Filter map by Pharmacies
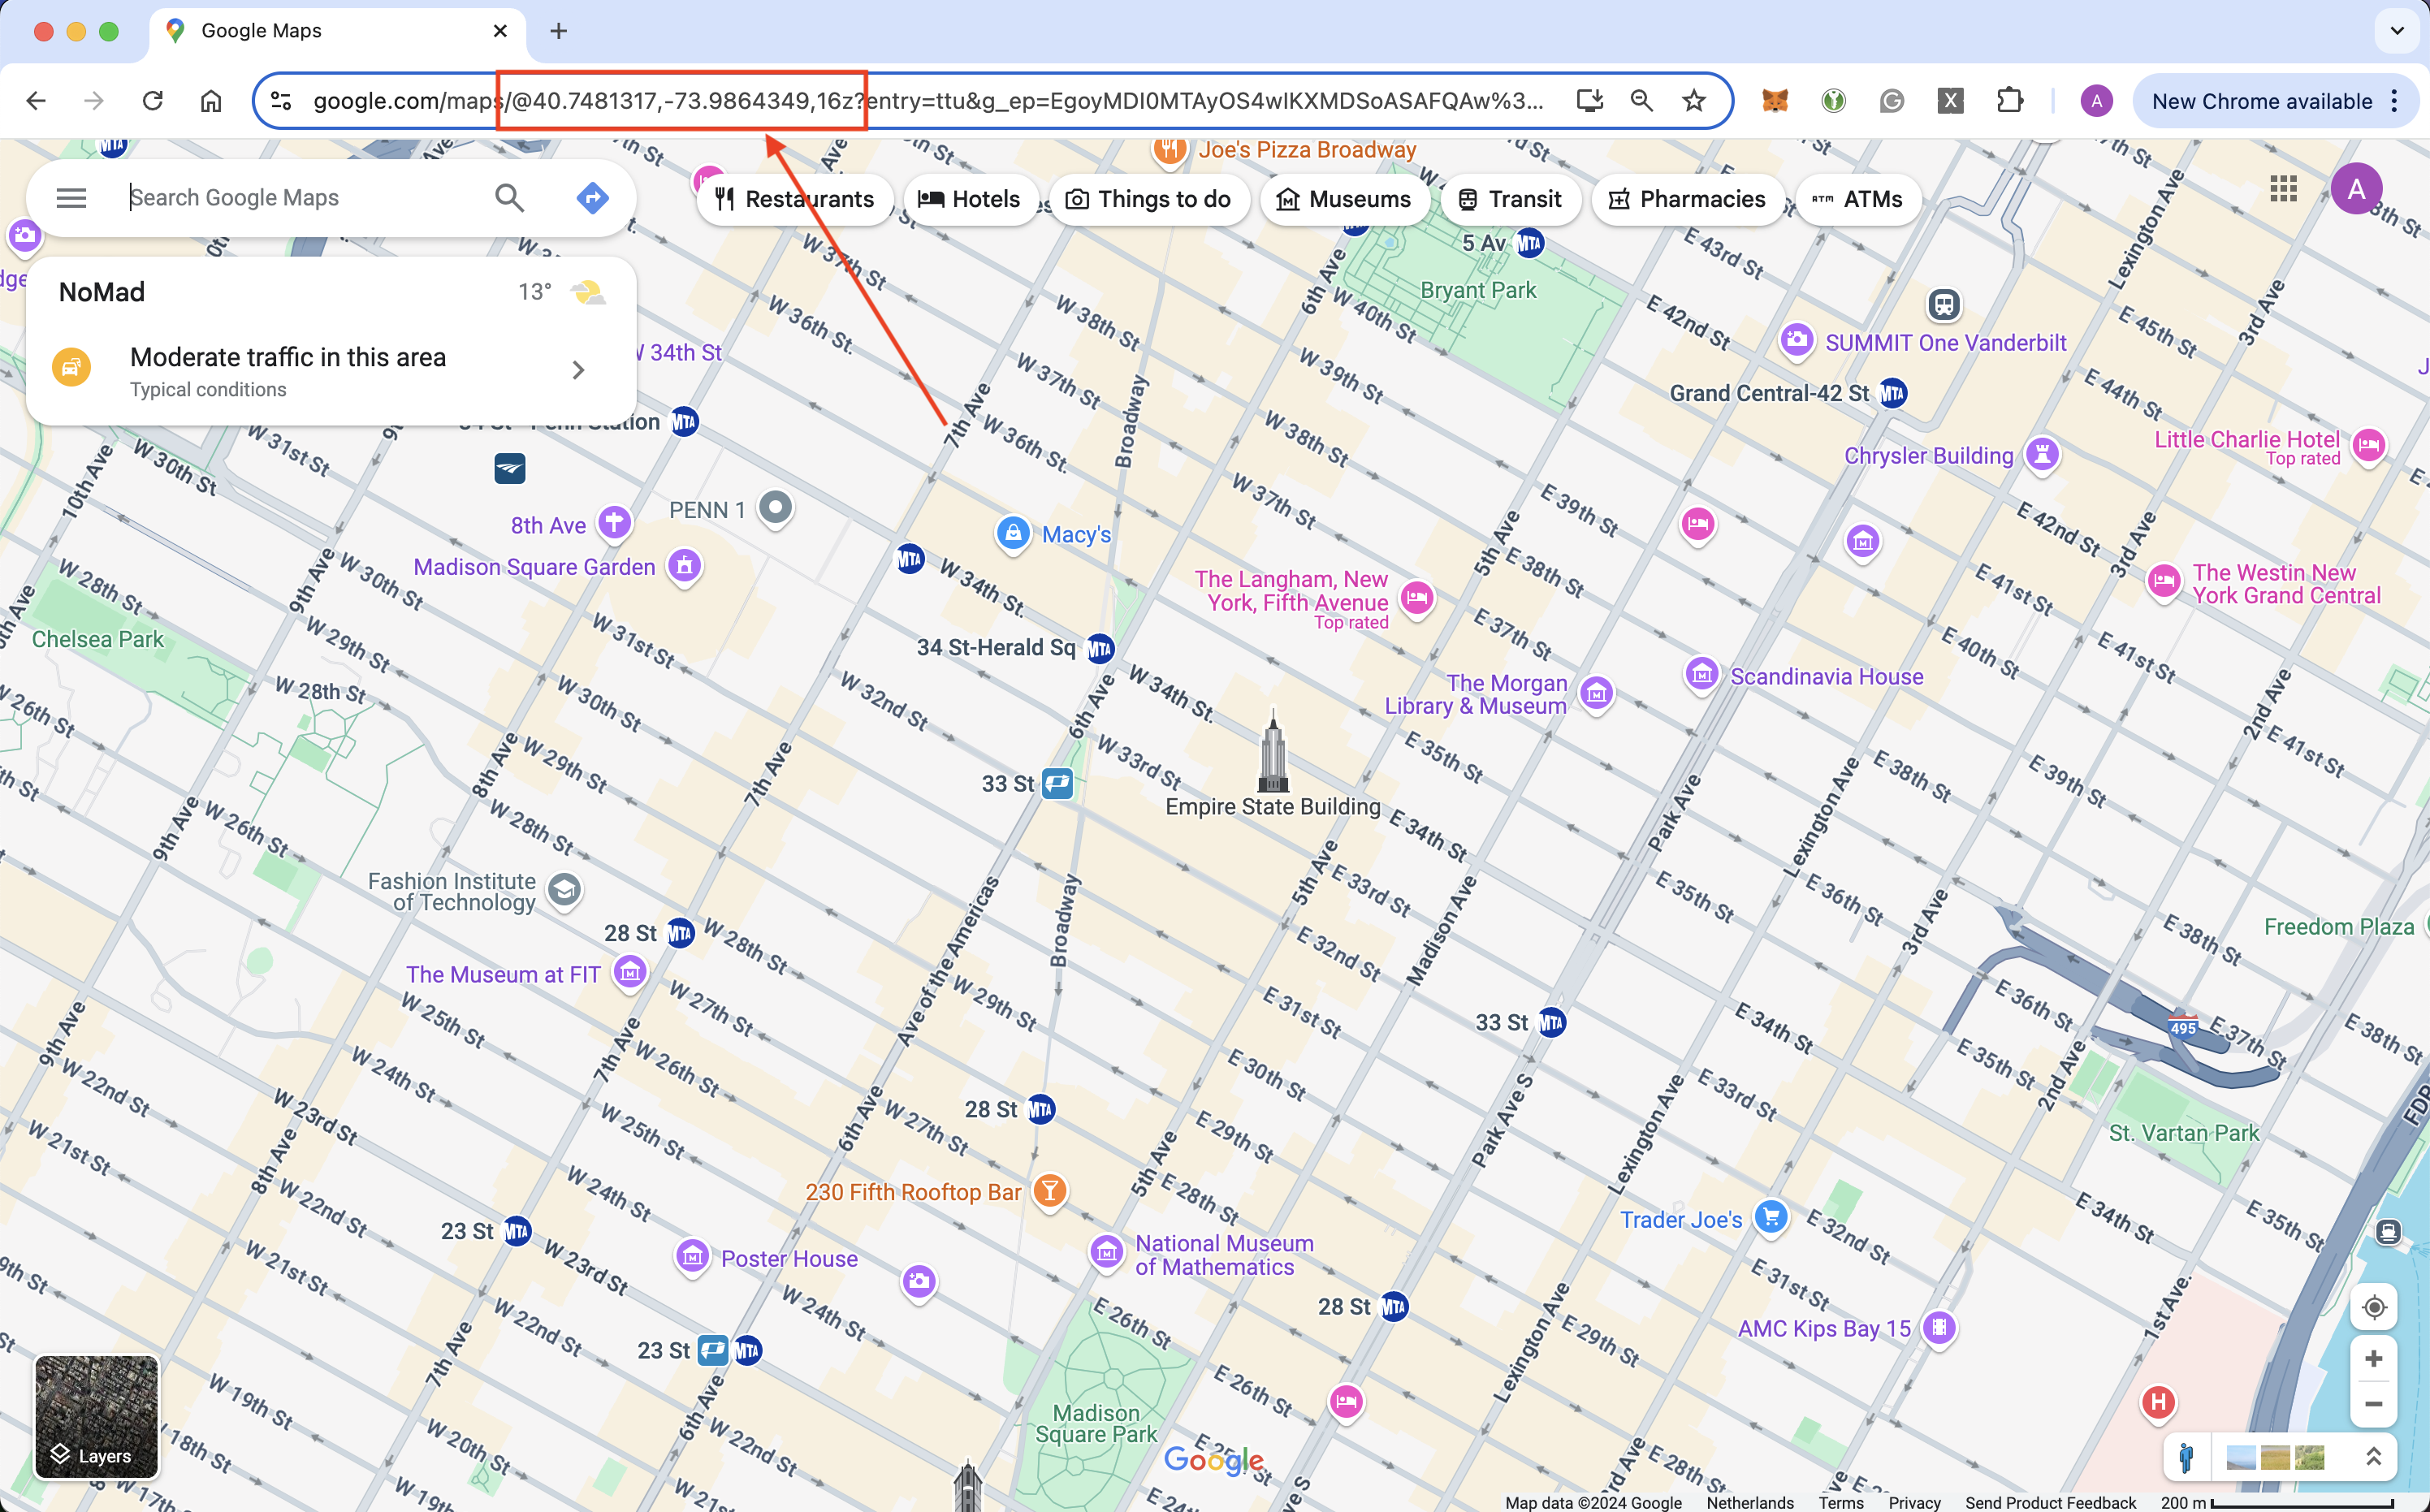Viewport: 2430px width, 1512px height. pyautogui.click(x=1687, y=199)
